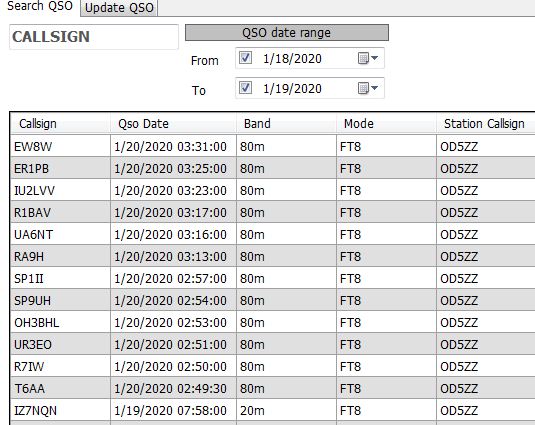Select the OH3BHL callsign cell
The width and height of the screenshot is (535, 425).
(61, 323)
